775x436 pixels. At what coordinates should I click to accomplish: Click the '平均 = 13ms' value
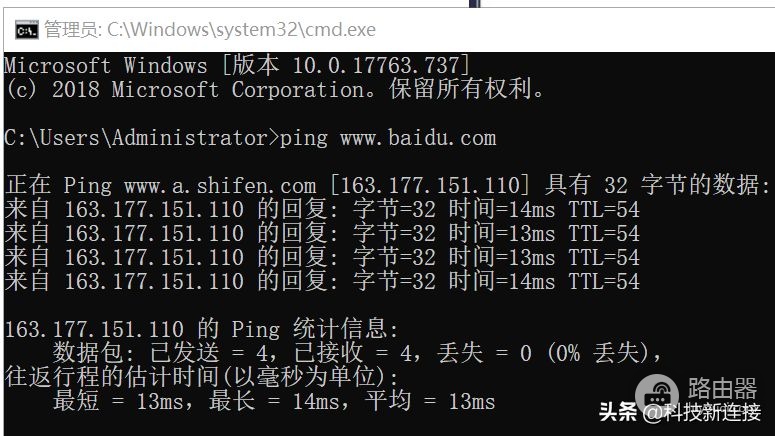[430, 401]
